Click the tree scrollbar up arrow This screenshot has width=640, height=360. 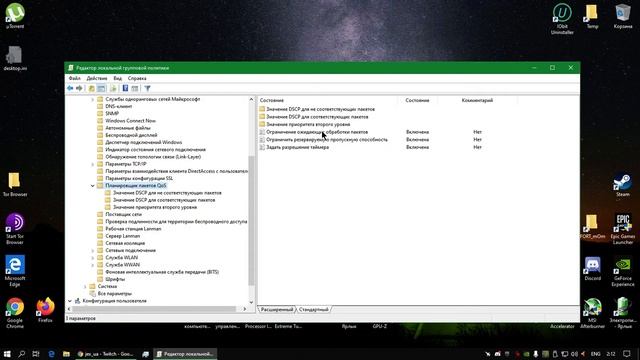(x=251, y=99)
